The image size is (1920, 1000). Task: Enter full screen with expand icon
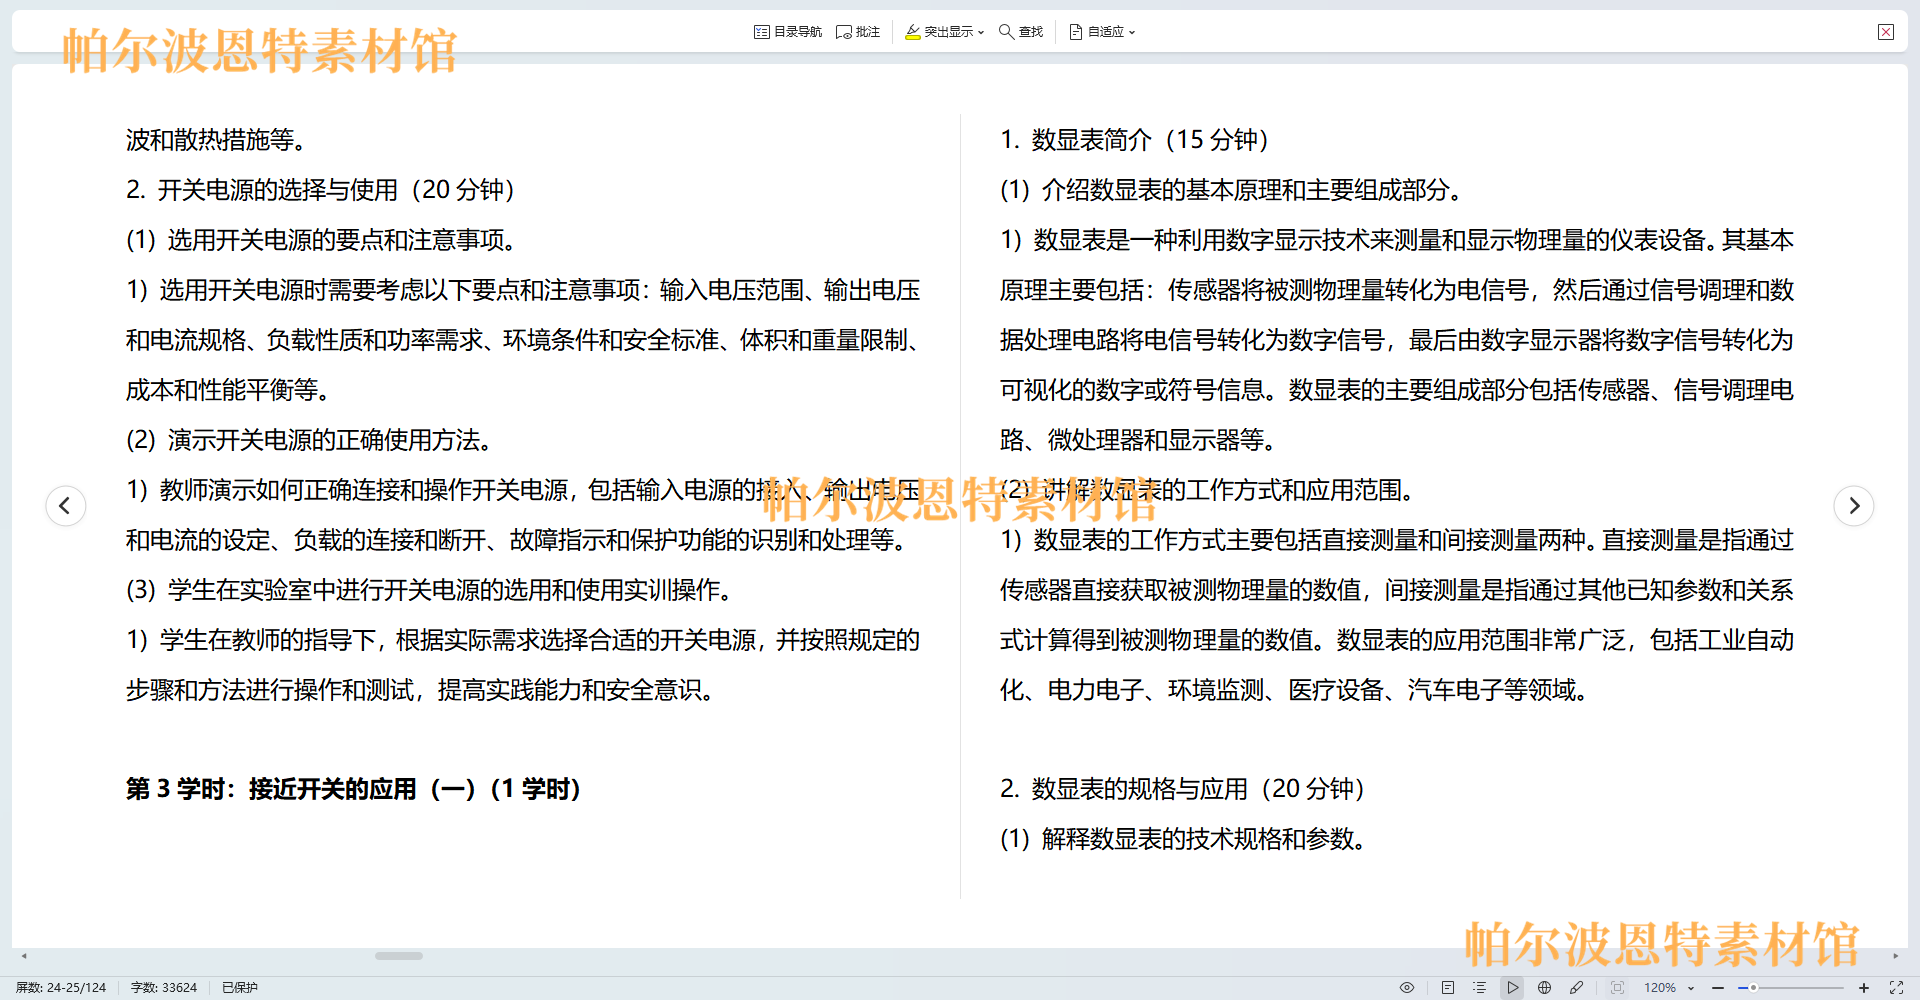1896,987
